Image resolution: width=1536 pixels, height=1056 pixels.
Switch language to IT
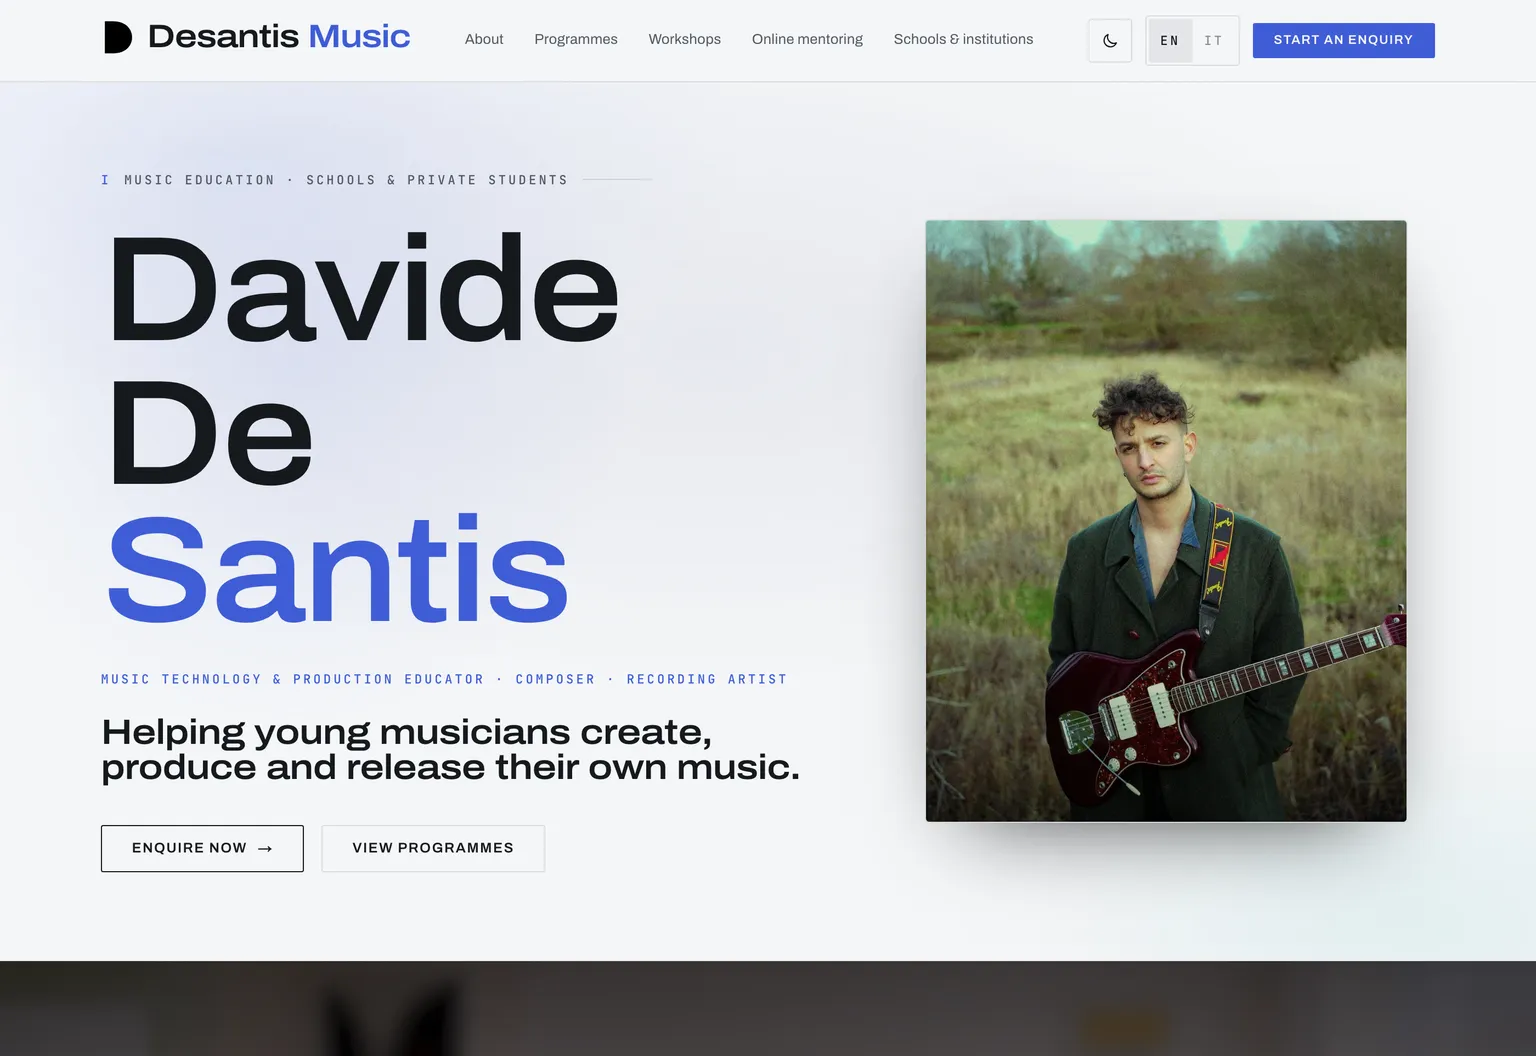tap(1213, 41)
